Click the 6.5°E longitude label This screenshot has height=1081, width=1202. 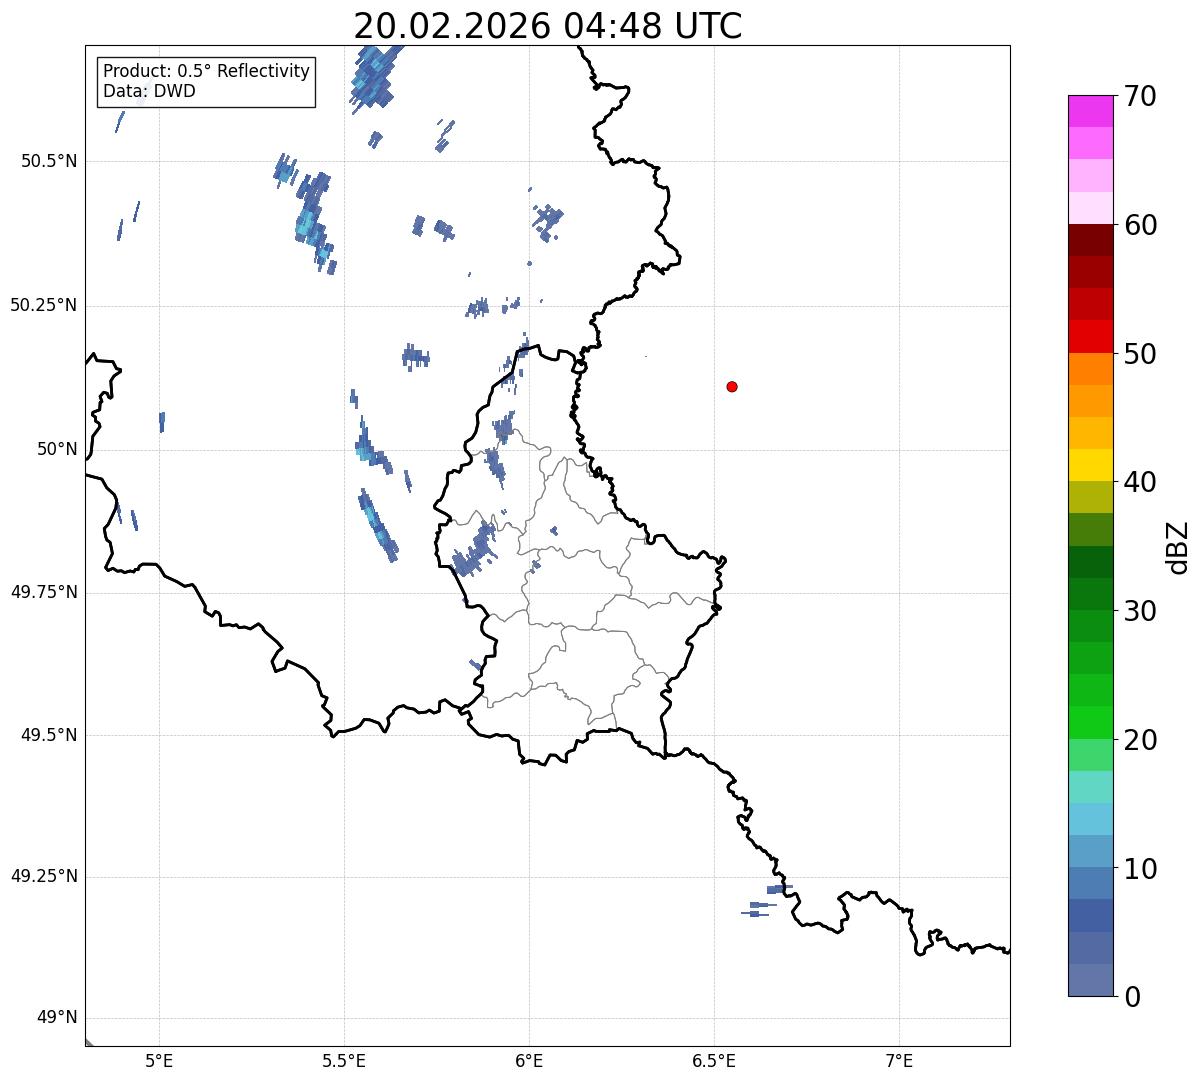pos(714,1061)
